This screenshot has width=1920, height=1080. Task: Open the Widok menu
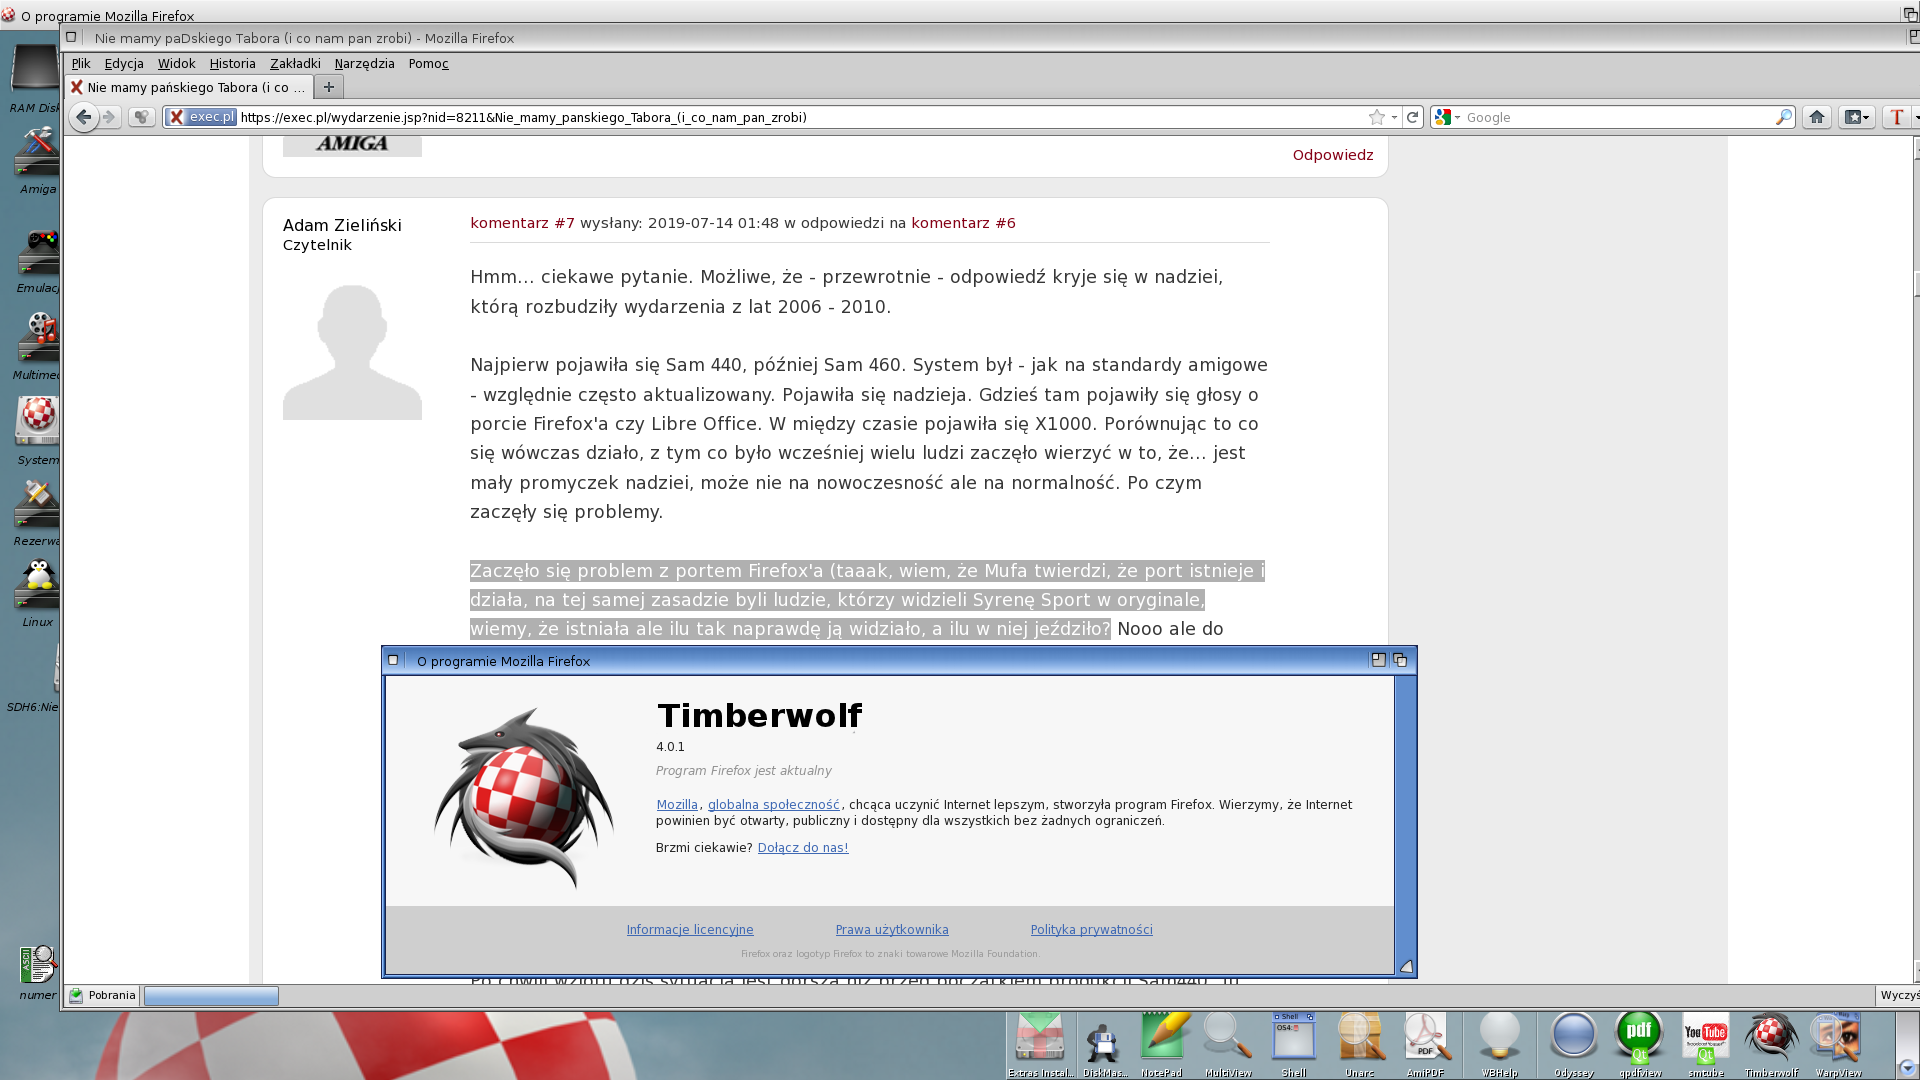pos(176,63)
